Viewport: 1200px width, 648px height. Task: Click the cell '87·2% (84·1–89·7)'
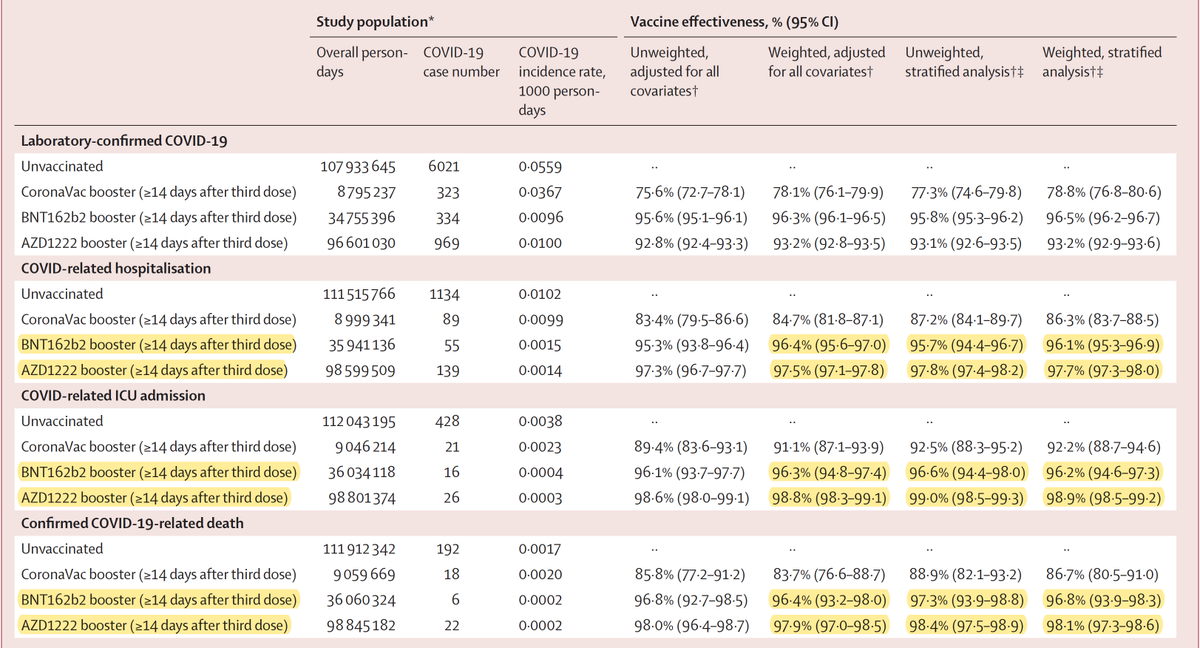coord(964,319)
